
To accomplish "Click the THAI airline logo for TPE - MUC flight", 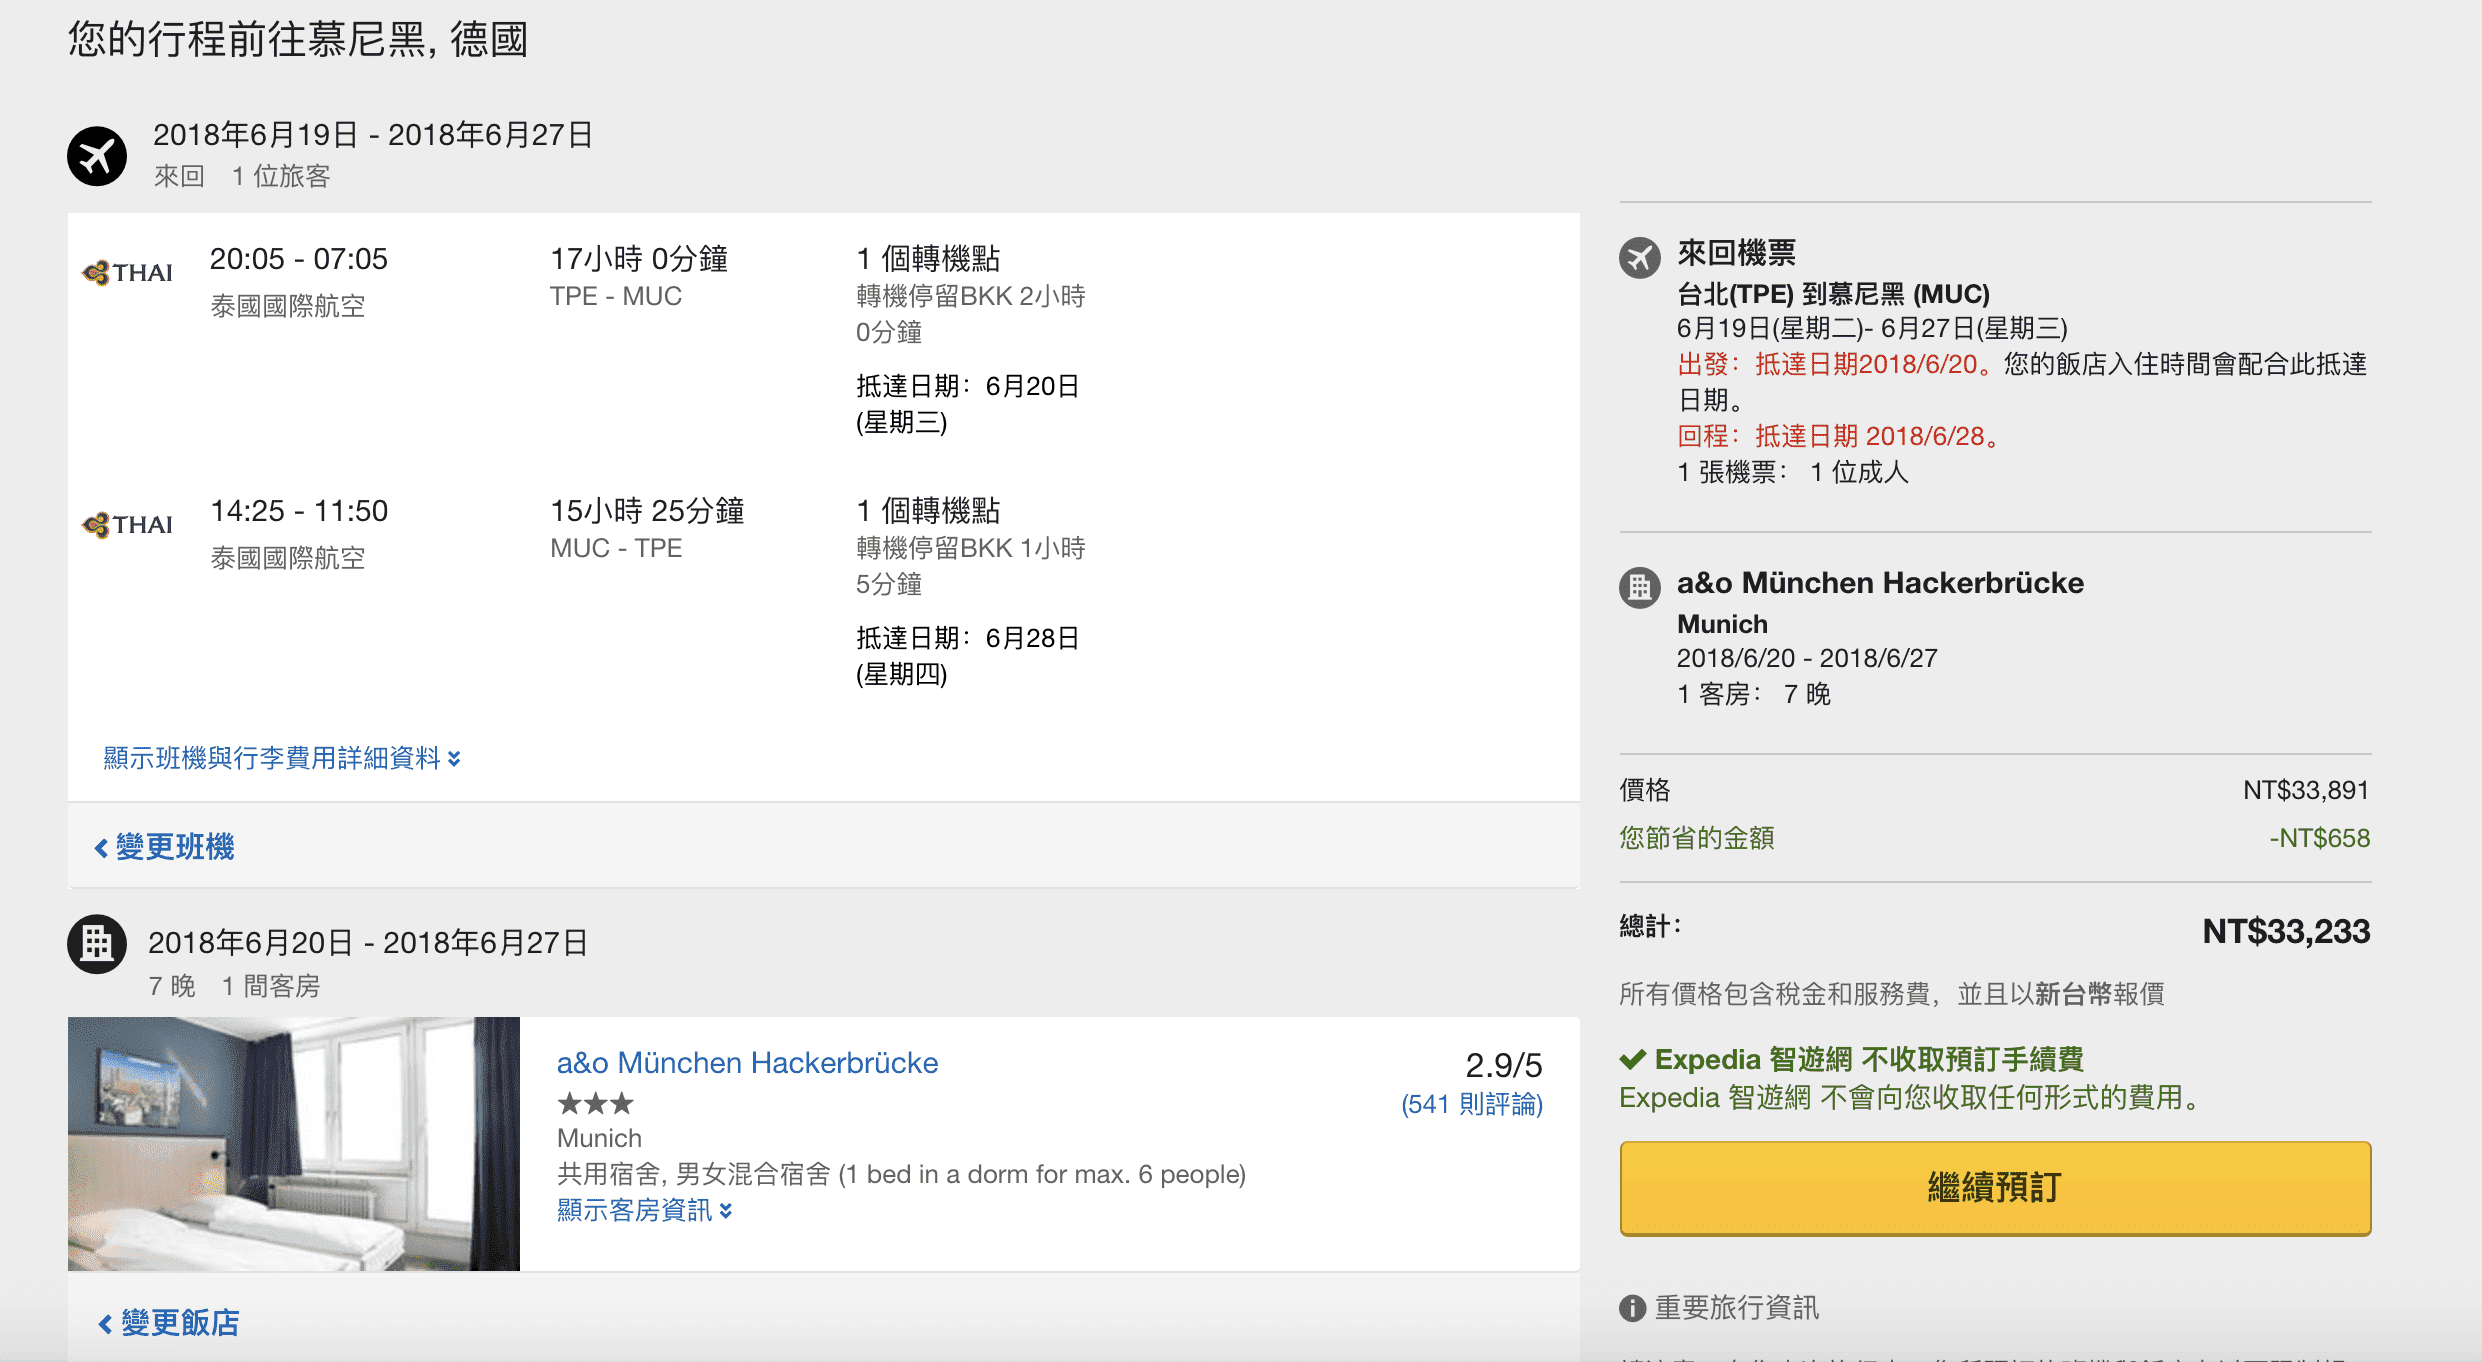I will 127,272.
